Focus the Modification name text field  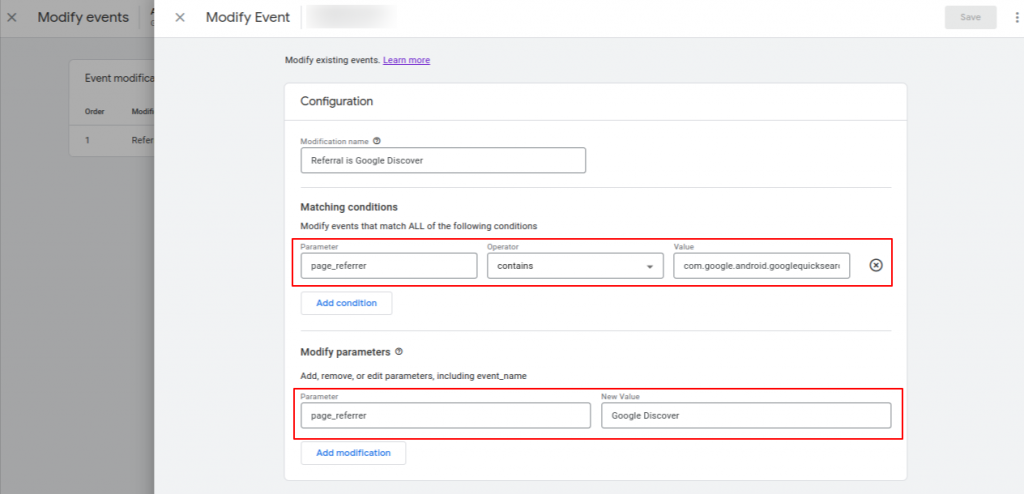point(442,160)
